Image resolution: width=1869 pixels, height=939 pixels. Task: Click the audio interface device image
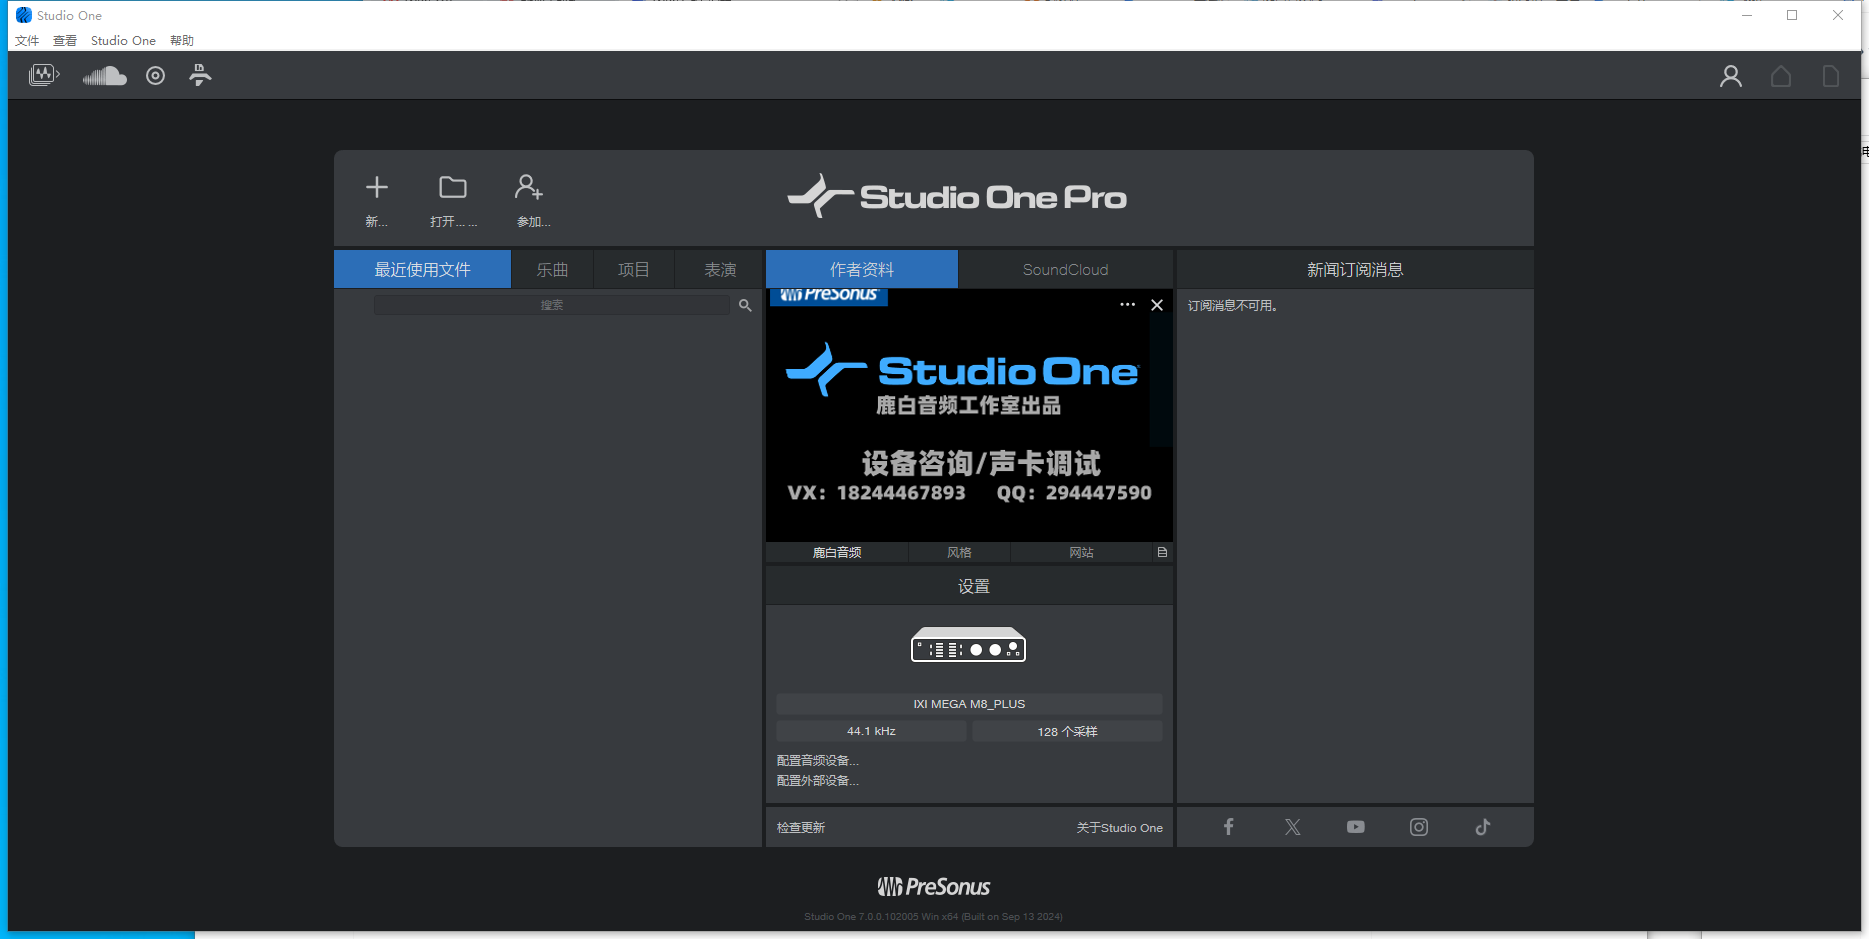[x=968, y=645]
